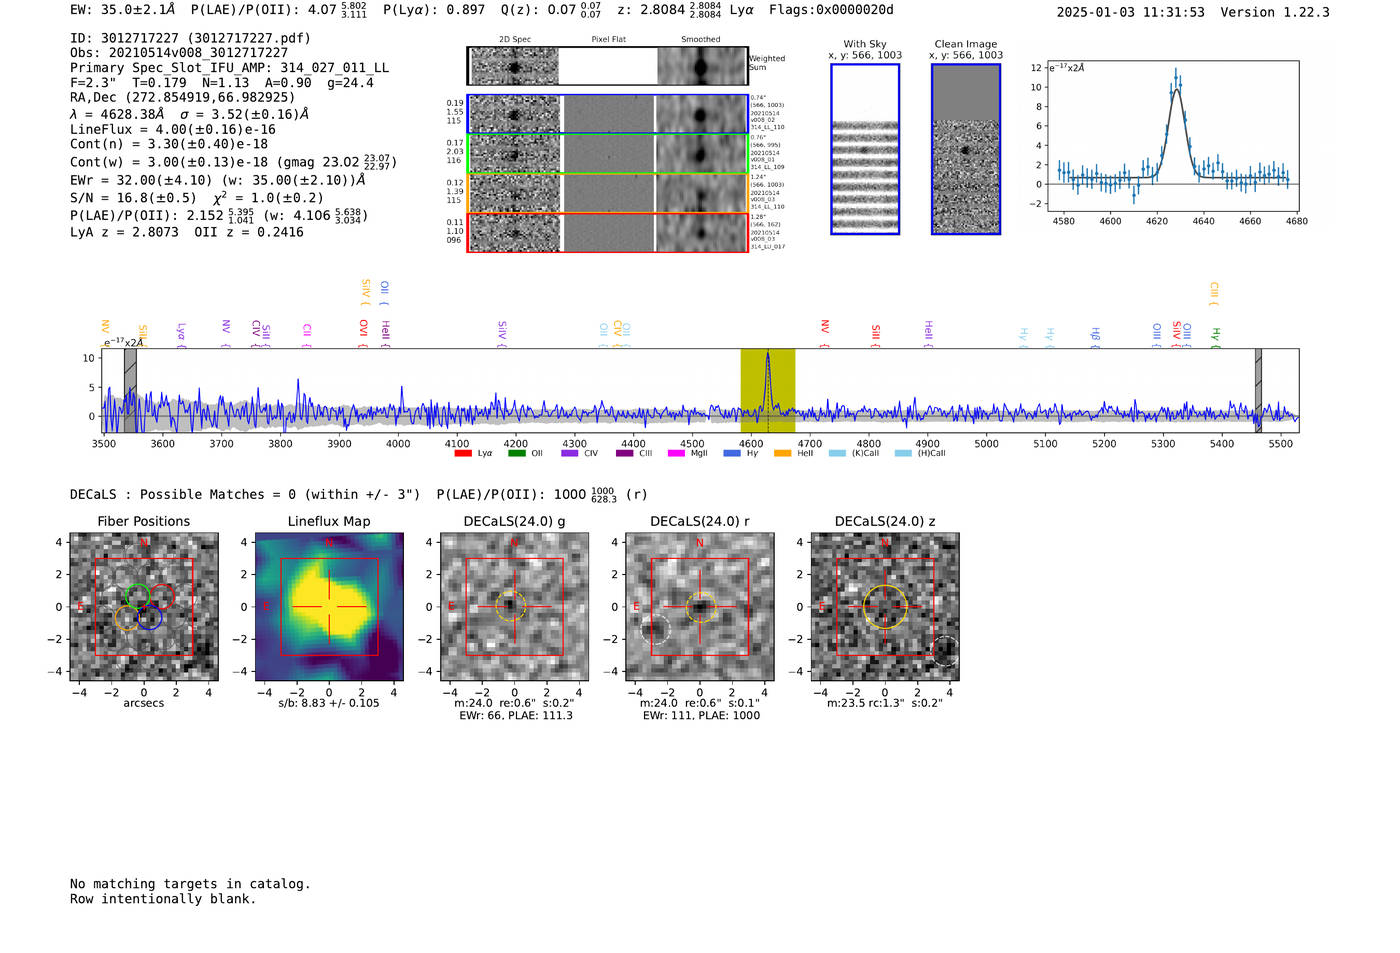
Task: Click the yellow aperture circle in DECaLS z
Action: (885, 607)
